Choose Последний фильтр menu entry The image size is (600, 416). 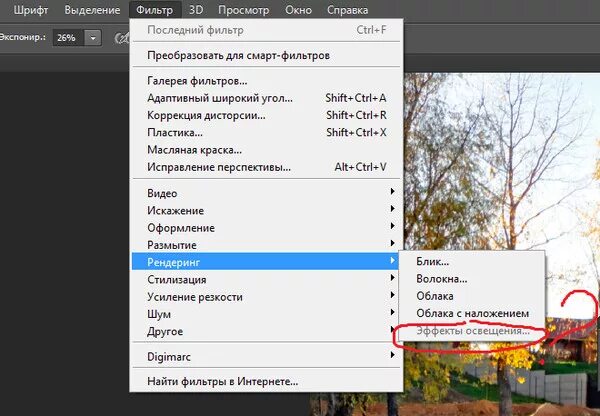click(266, 30)
